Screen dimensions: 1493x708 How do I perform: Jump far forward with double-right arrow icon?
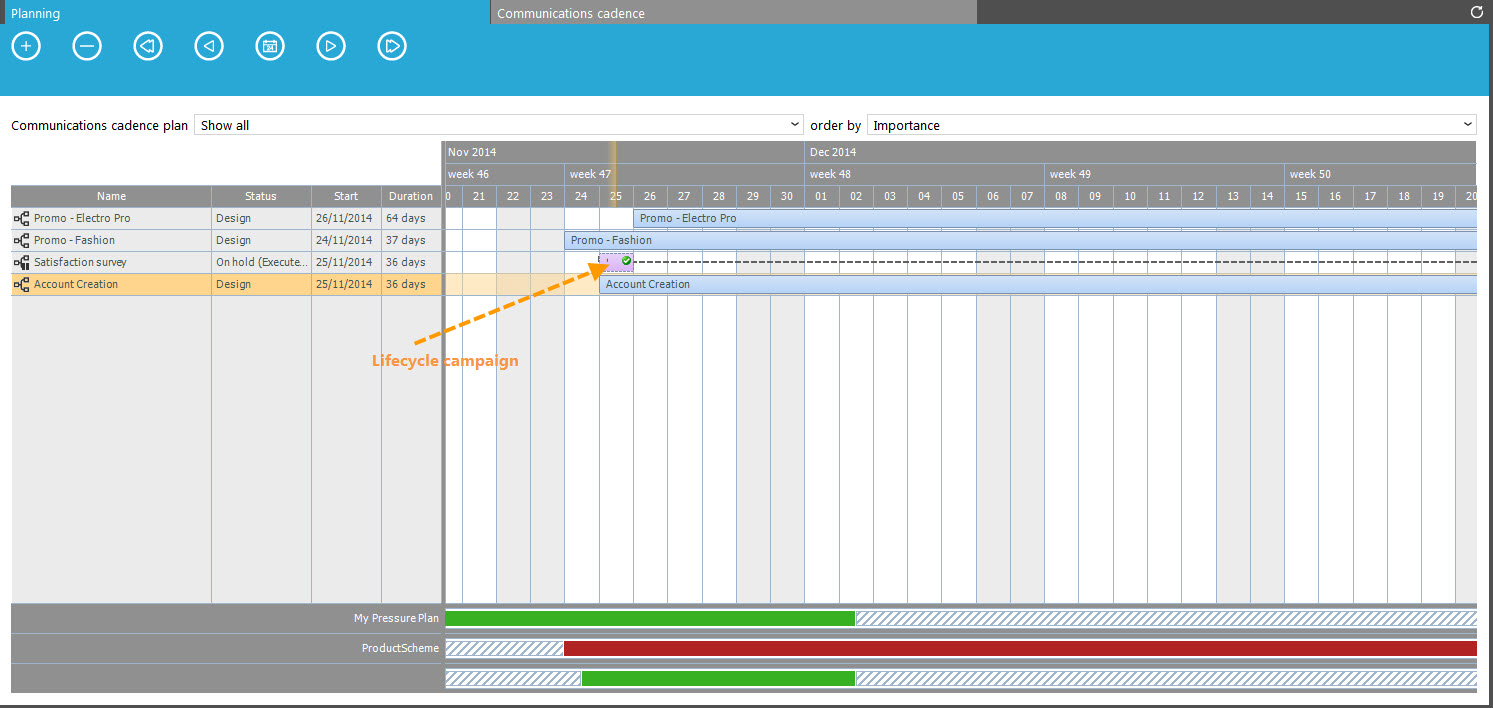[x=392, y=46]
